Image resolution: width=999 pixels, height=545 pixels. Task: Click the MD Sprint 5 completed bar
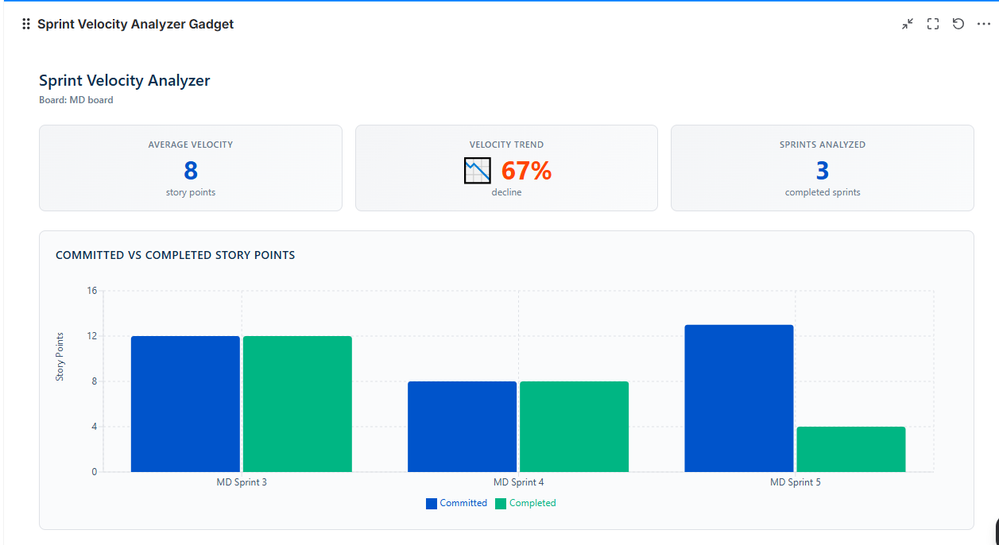(851, 449)
